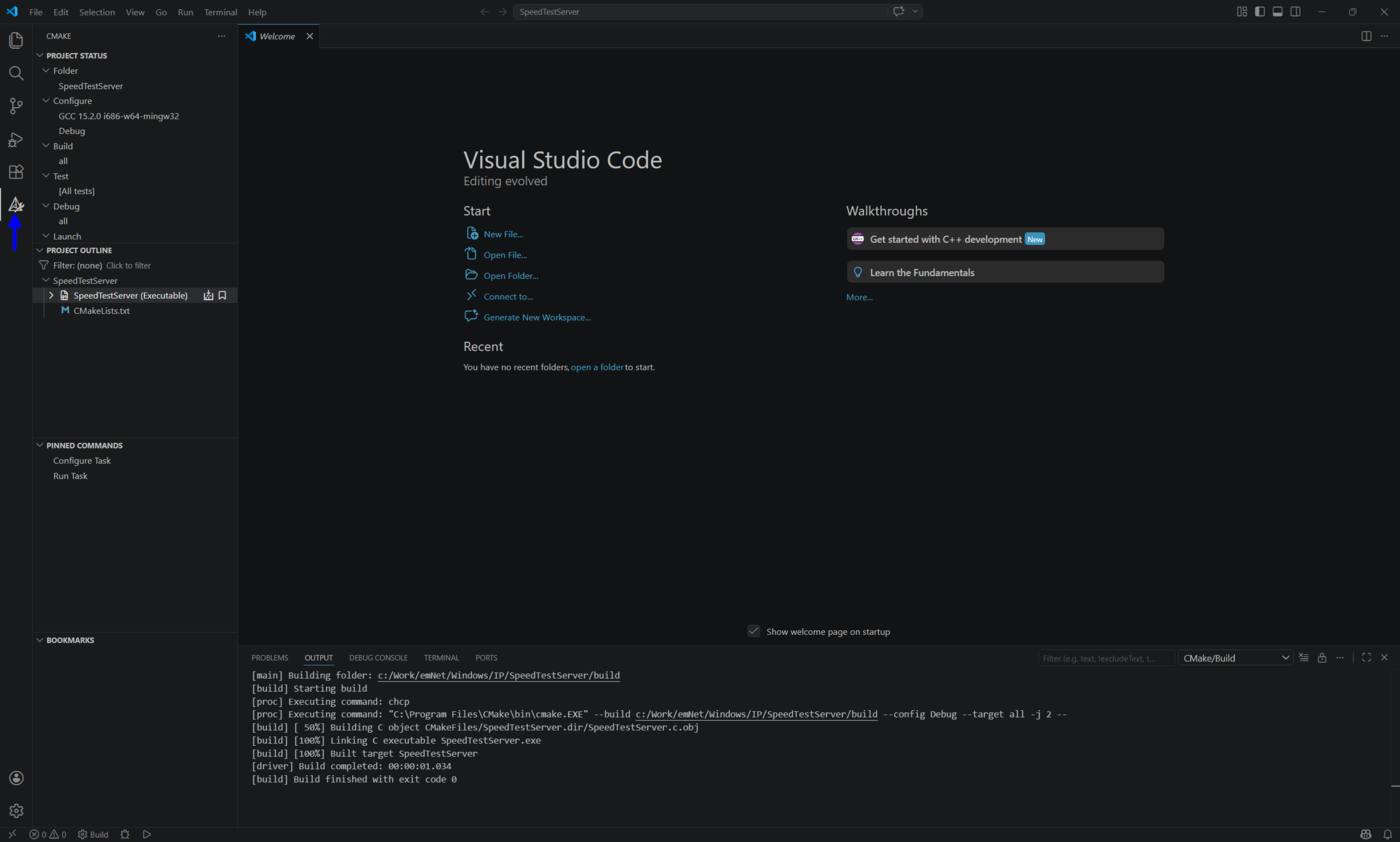Collapse the PROJECT STATUS section

[77, 55]
